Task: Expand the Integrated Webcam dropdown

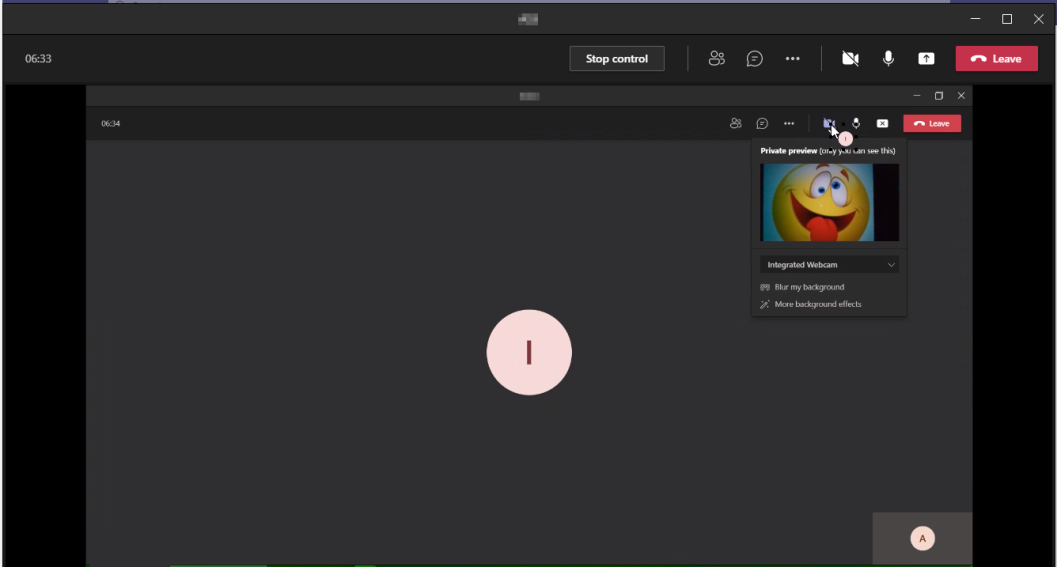Action: click(x=829, y=265)
